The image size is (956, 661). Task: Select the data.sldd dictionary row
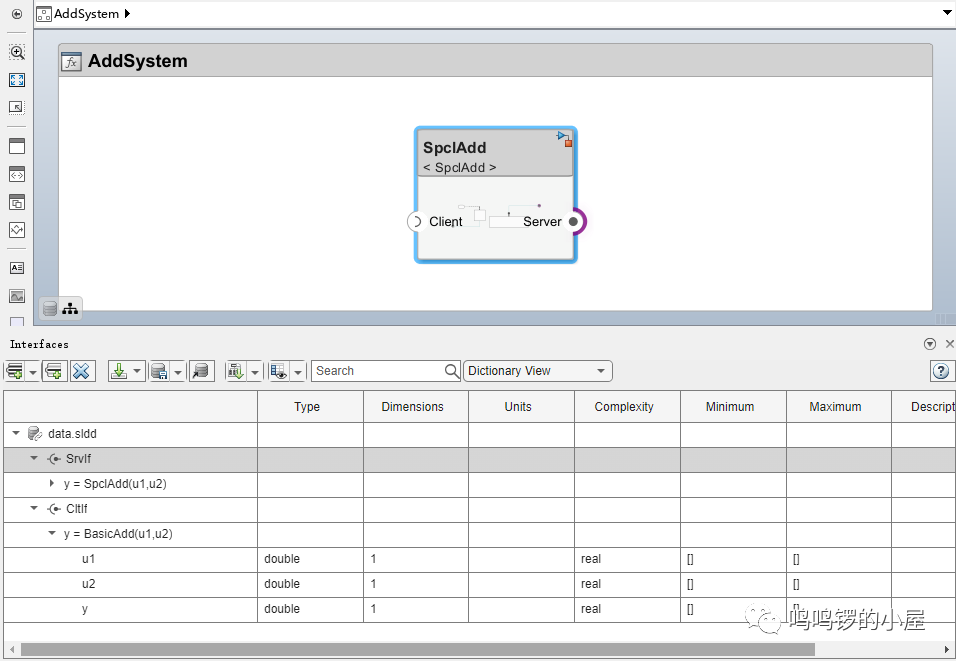(x=479, y=434)
